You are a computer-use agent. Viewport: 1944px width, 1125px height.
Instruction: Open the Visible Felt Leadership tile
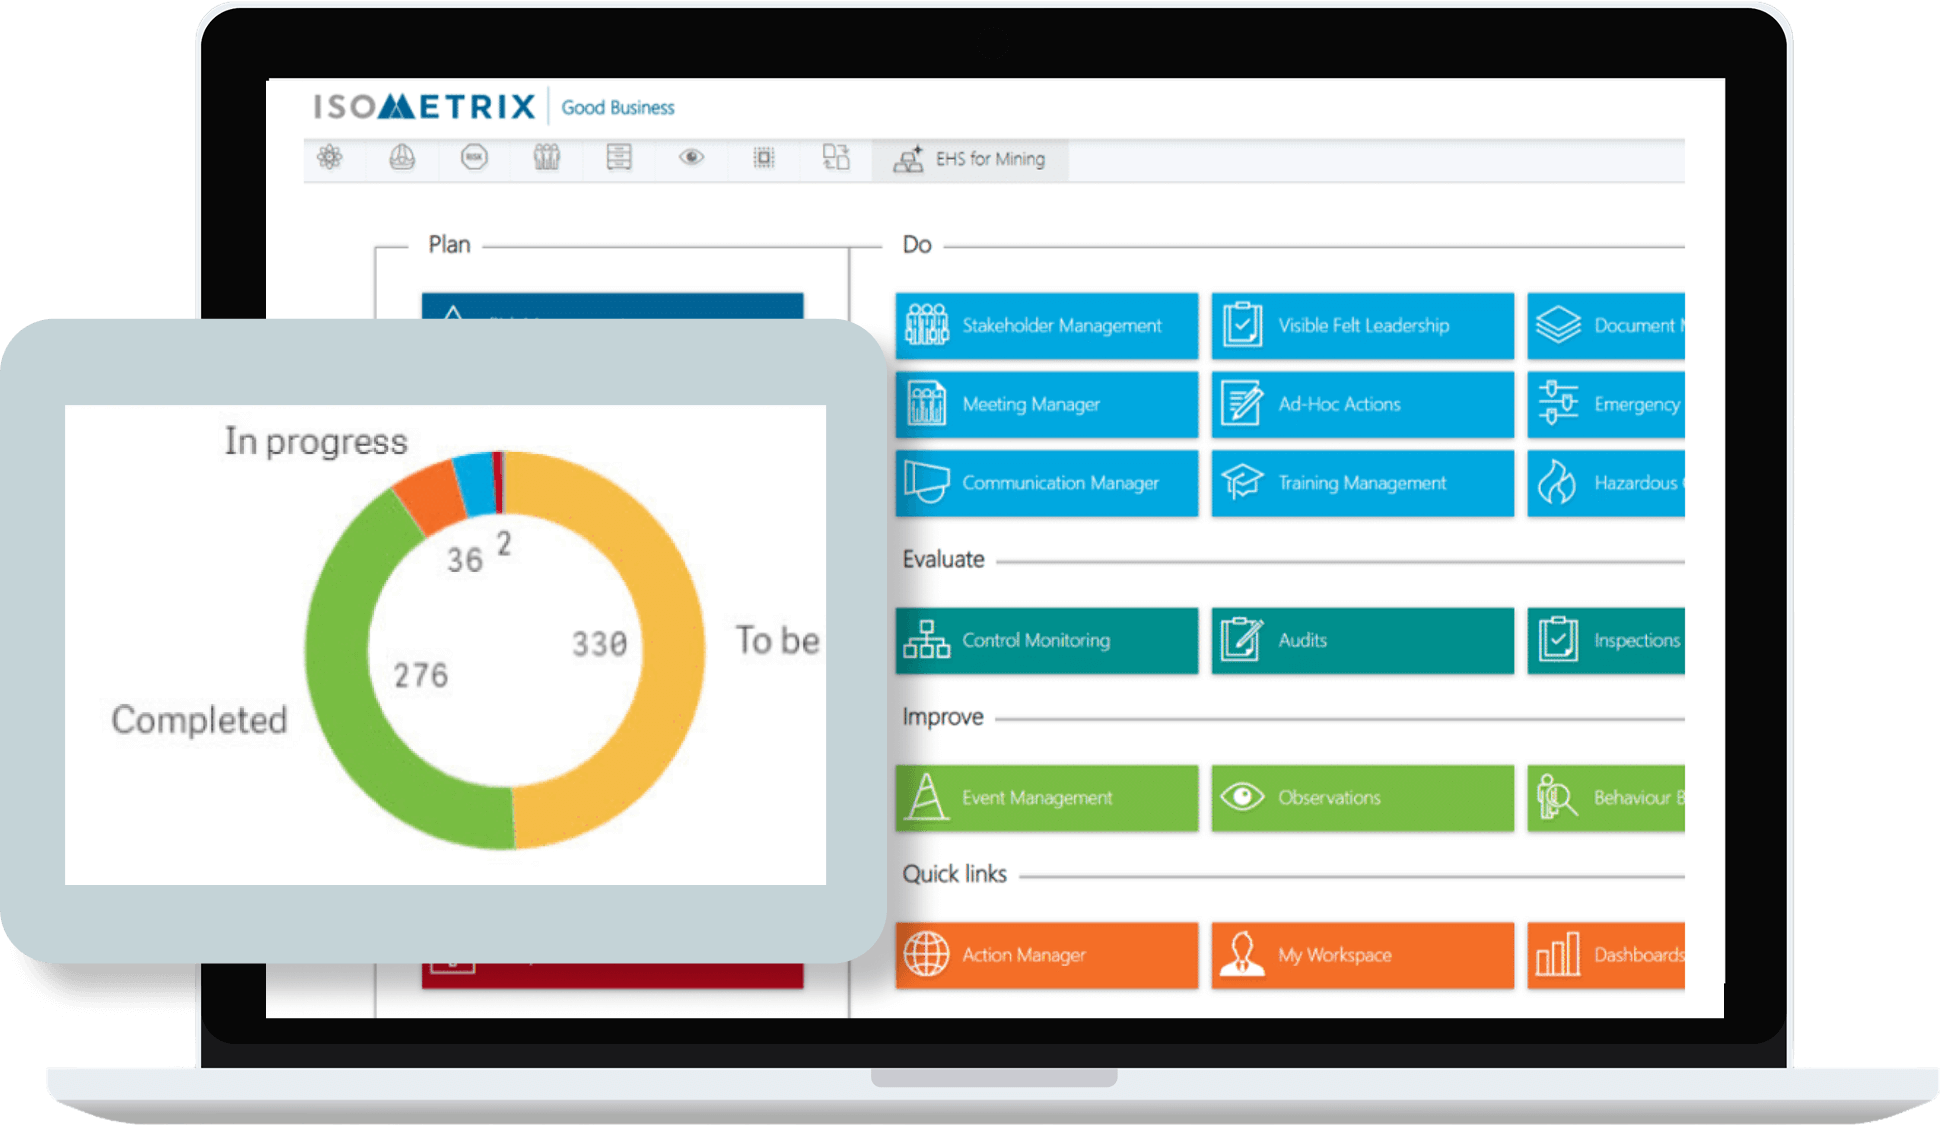click(1362, 325)
